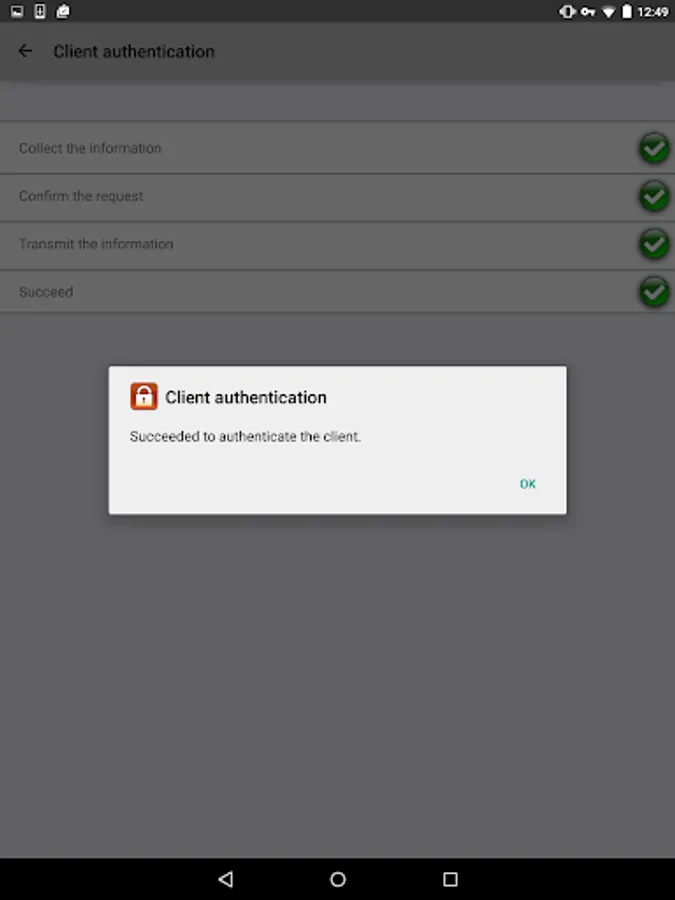The height and width of the screenshot is (900, 675).
Task: Tap the green checkmark beside Succeed
Action: (654, 292)
